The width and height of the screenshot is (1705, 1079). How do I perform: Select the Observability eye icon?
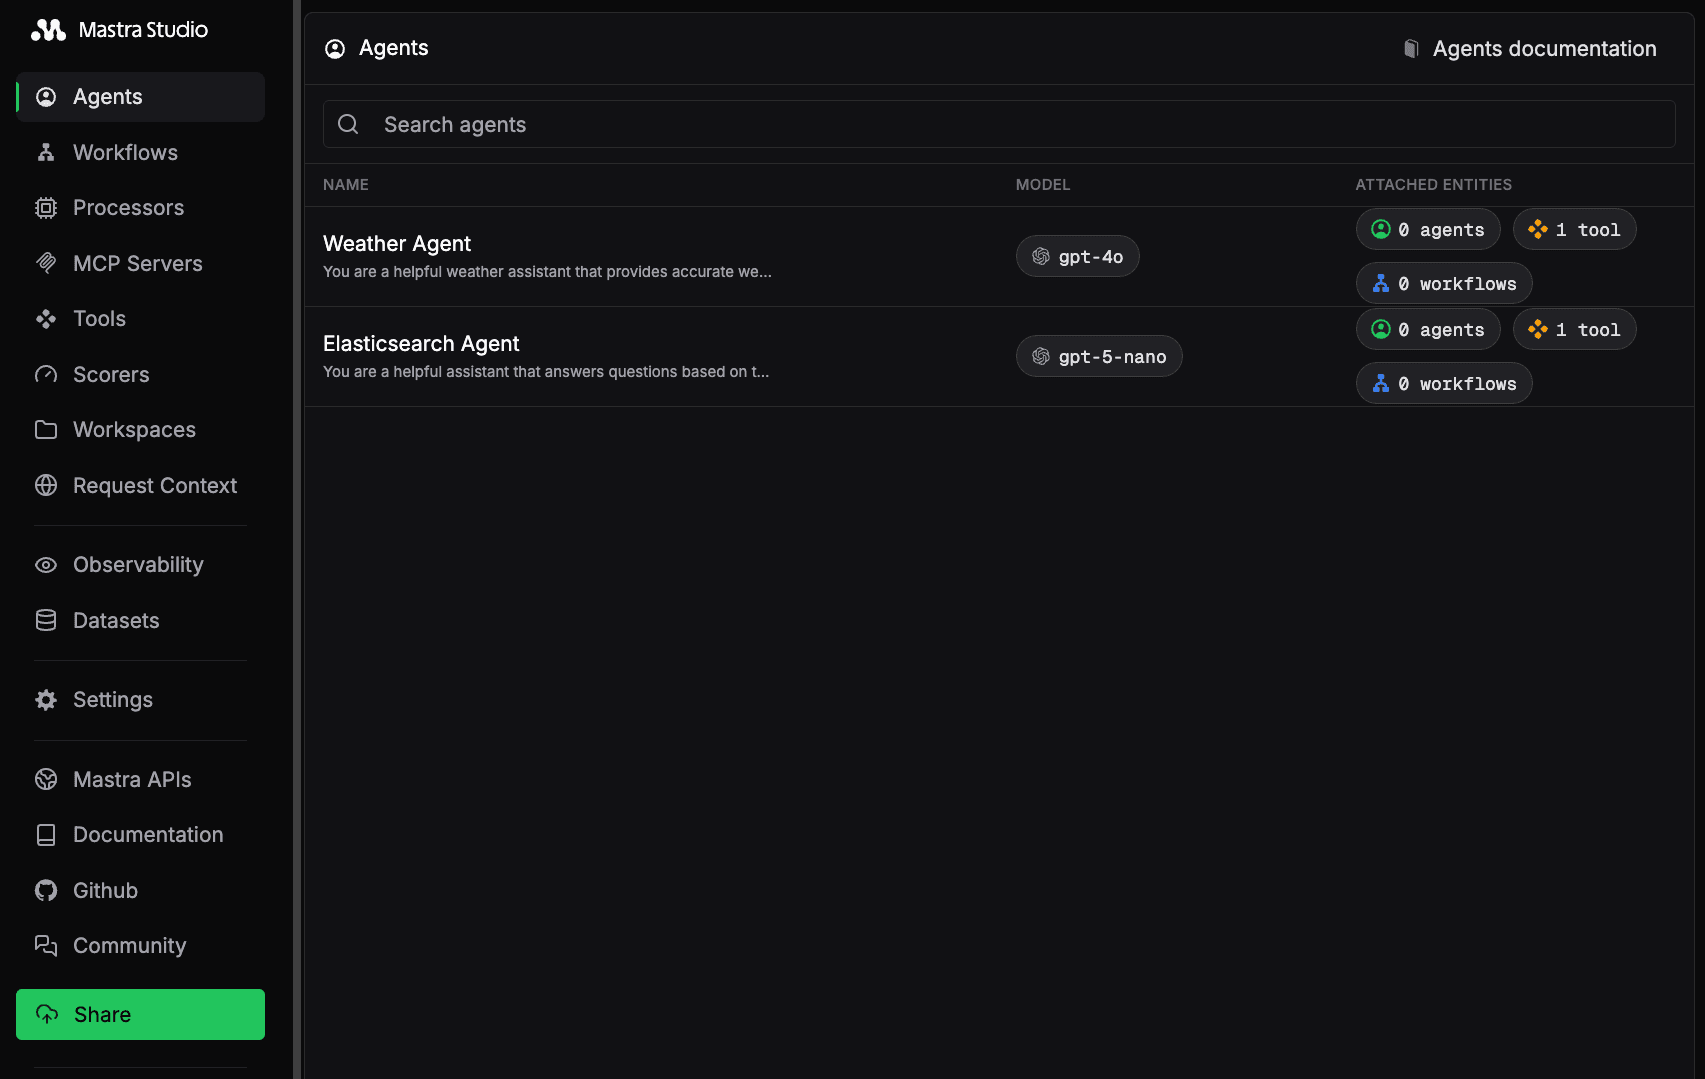point(46,564)
